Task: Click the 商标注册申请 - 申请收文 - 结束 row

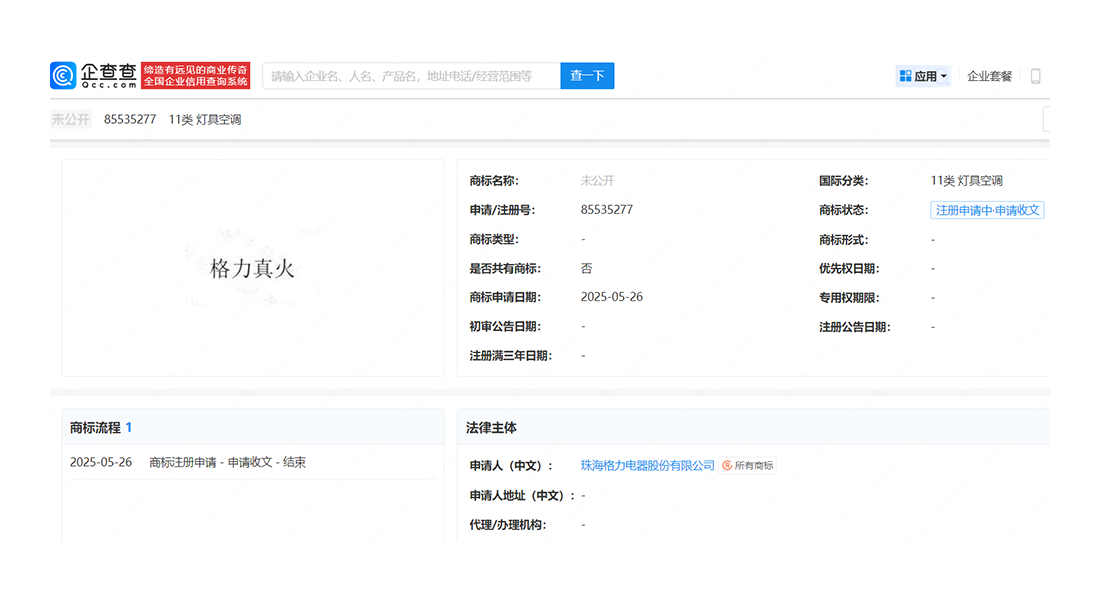Action: pos(227,462)
